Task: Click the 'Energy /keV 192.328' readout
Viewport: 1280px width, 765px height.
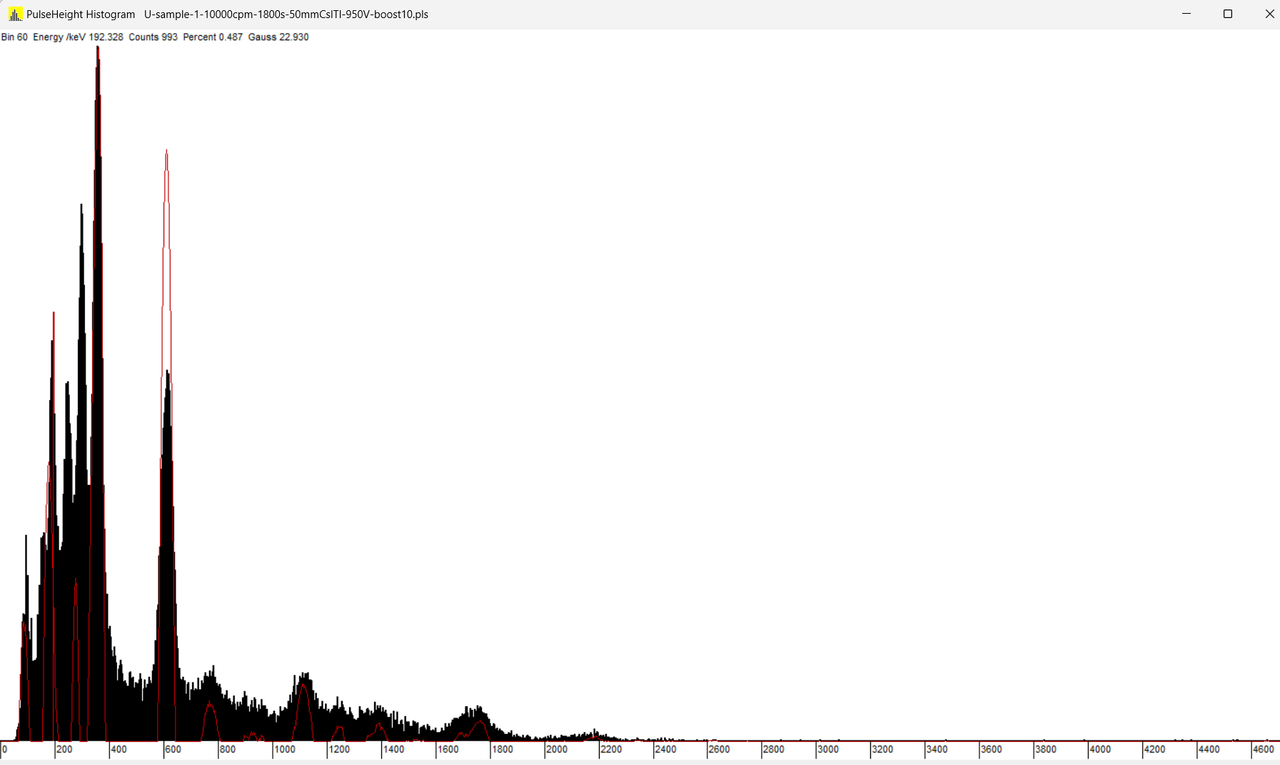Action: (76, 37)
